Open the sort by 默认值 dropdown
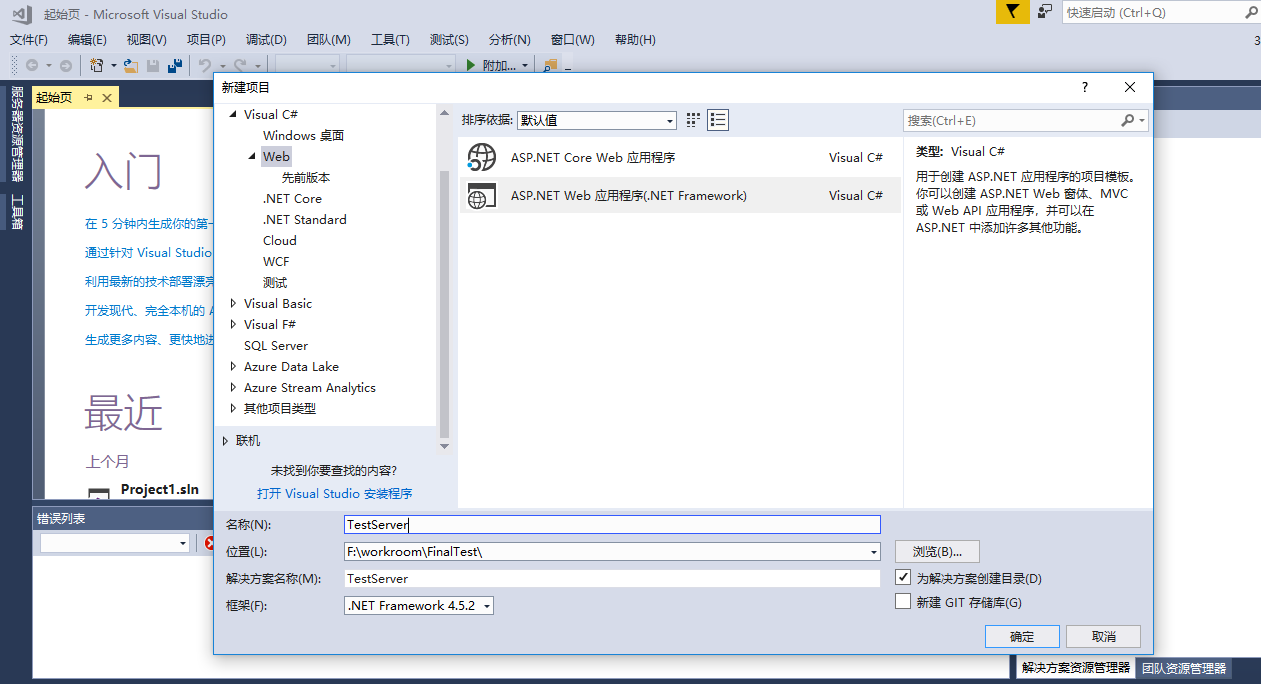Viewport: 1261px width, 684px height. coord(597,120)
